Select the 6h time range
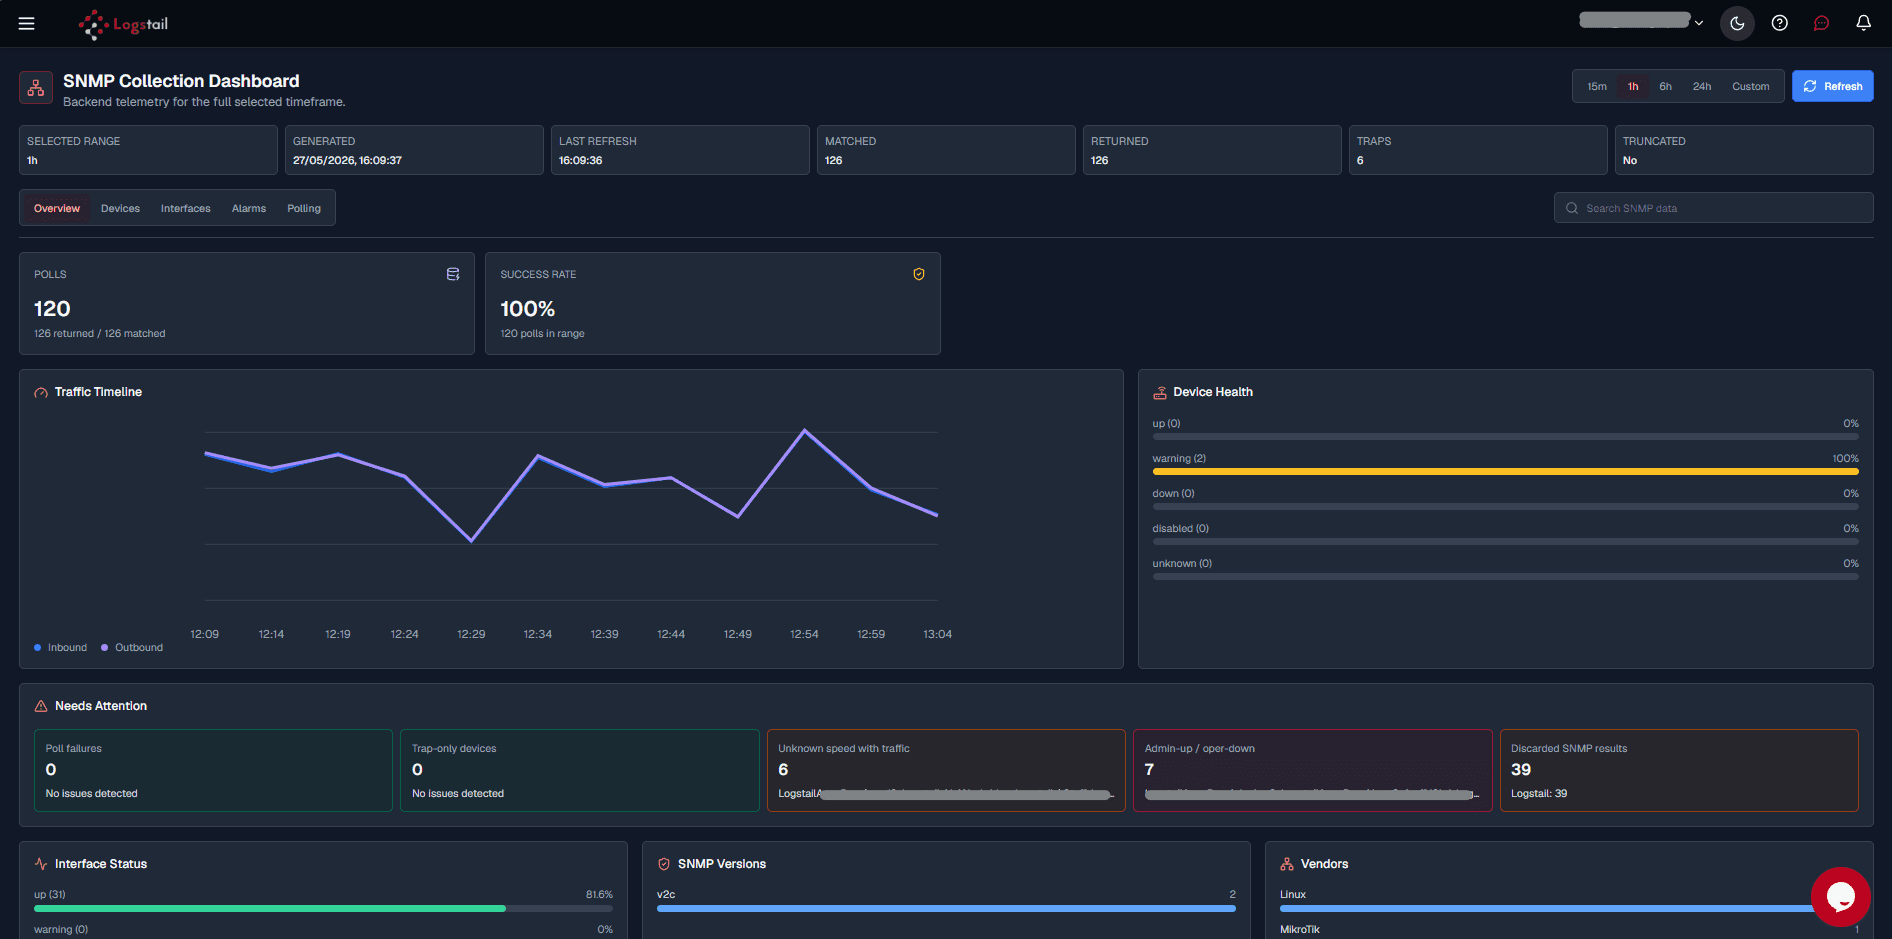The width and height of the screenshot is (1892, 939). click(1665, 86)
